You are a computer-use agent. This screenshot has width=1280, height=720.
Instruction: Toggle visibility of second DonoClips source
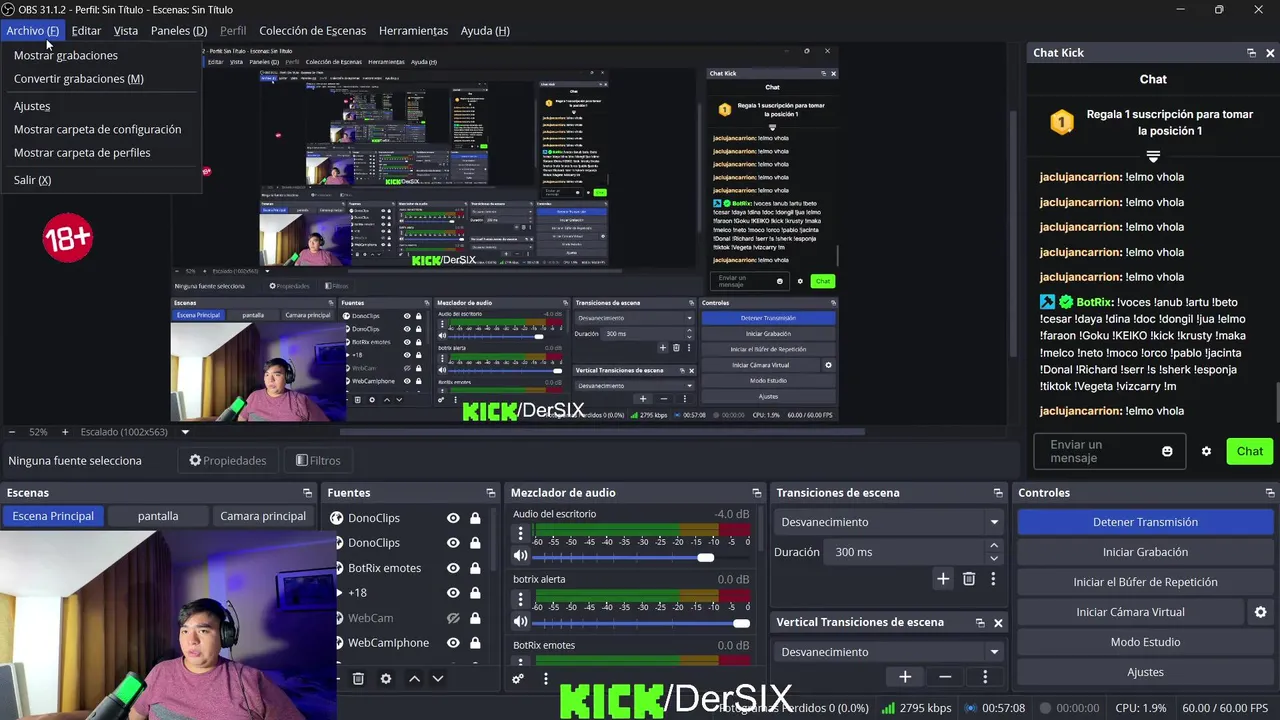pyautogui.click(x=453, y=543)
